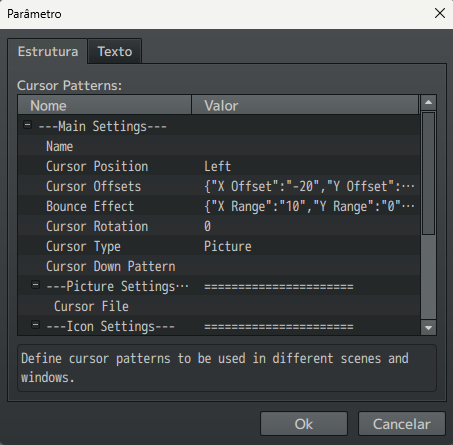
Task: Select the Cursor Type row
Action: click(x=219, y=246)
